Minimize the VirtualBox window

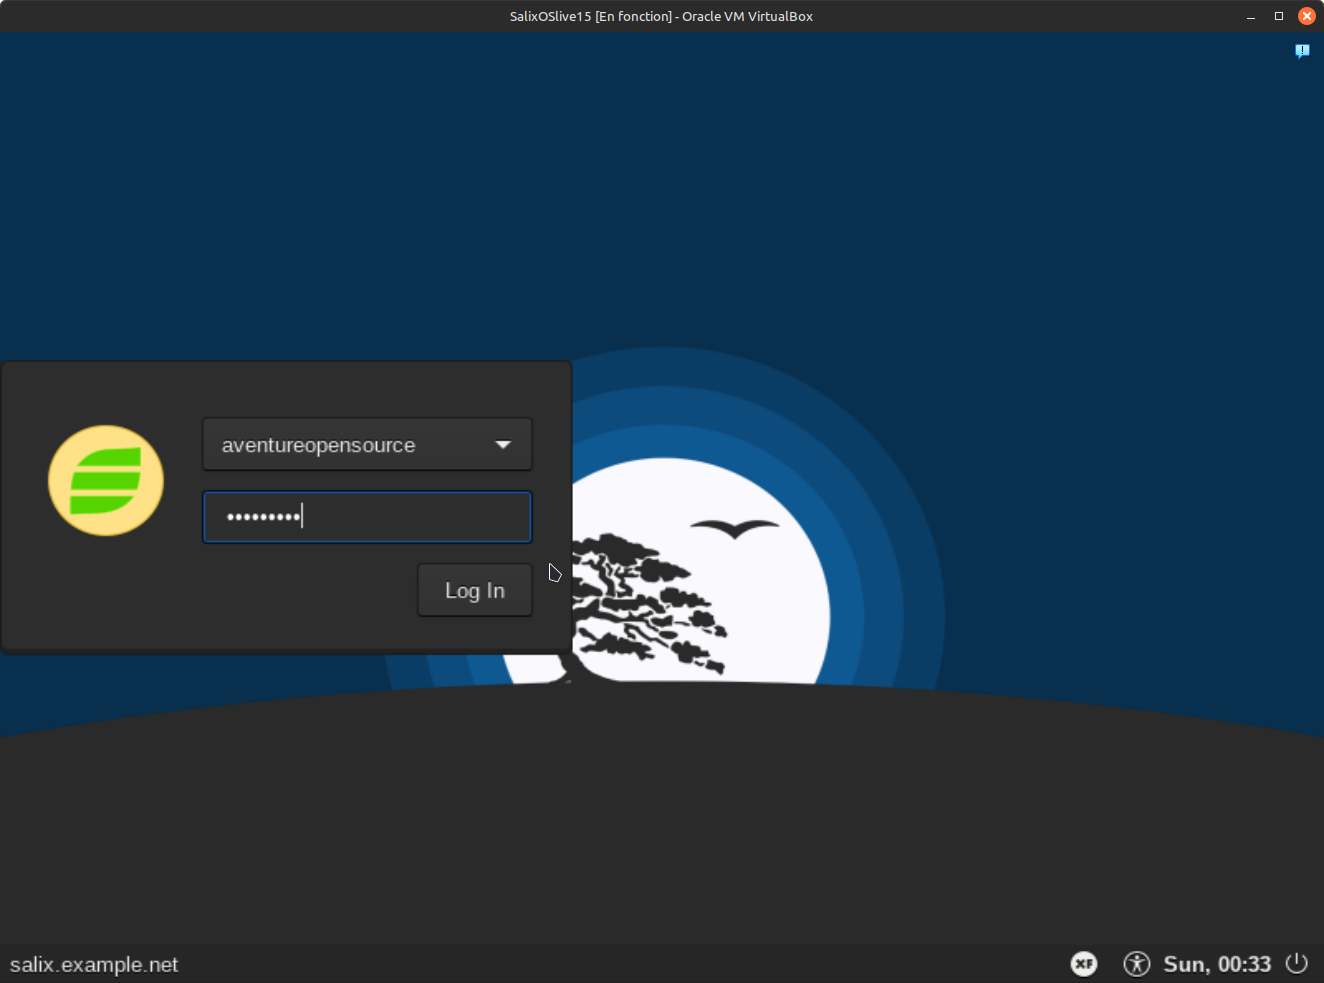tap(1251, 17)
